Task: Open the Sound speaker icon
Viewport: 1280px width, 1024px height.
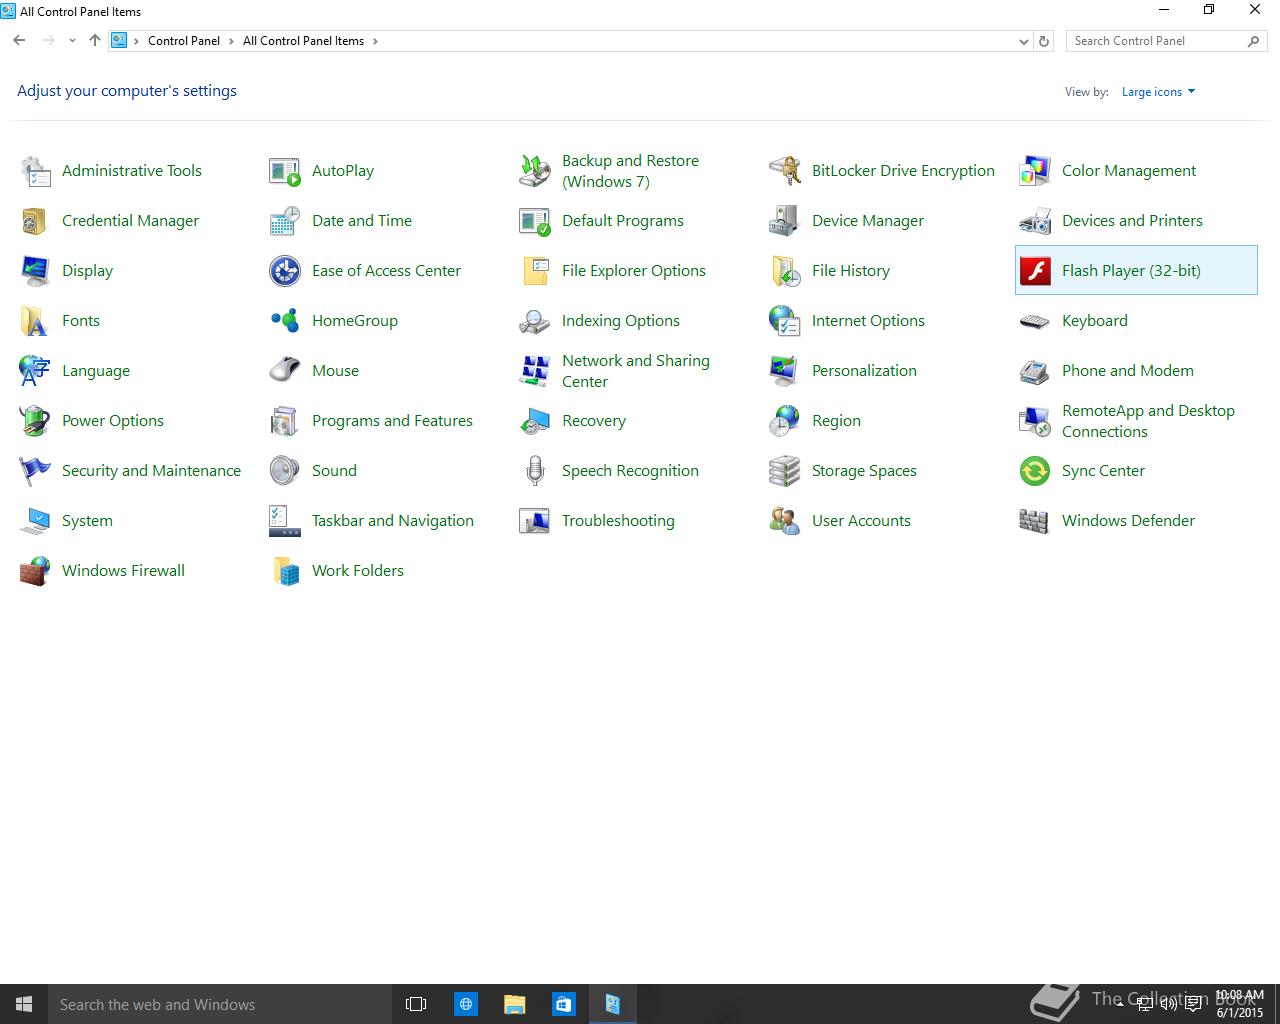Action: 285,471
